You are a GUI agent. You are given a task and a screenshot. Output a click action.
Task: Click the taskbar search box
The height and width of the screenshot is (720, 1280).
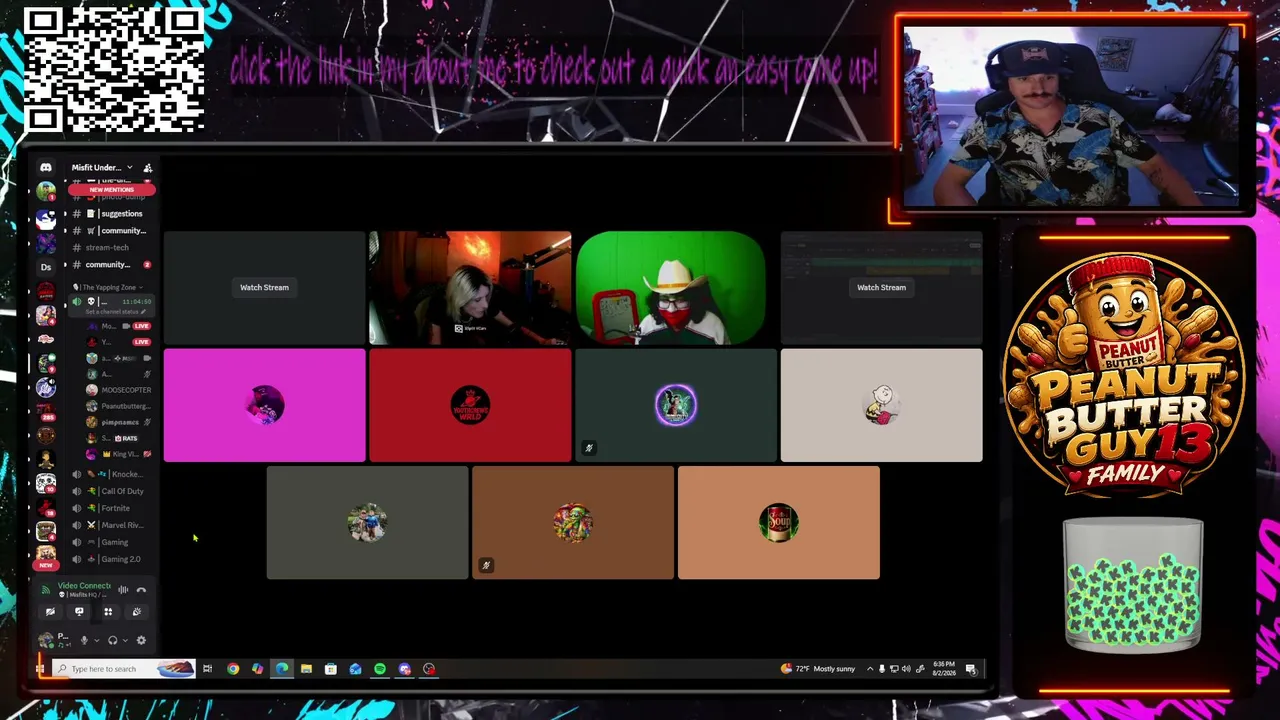tap(123, 669)
